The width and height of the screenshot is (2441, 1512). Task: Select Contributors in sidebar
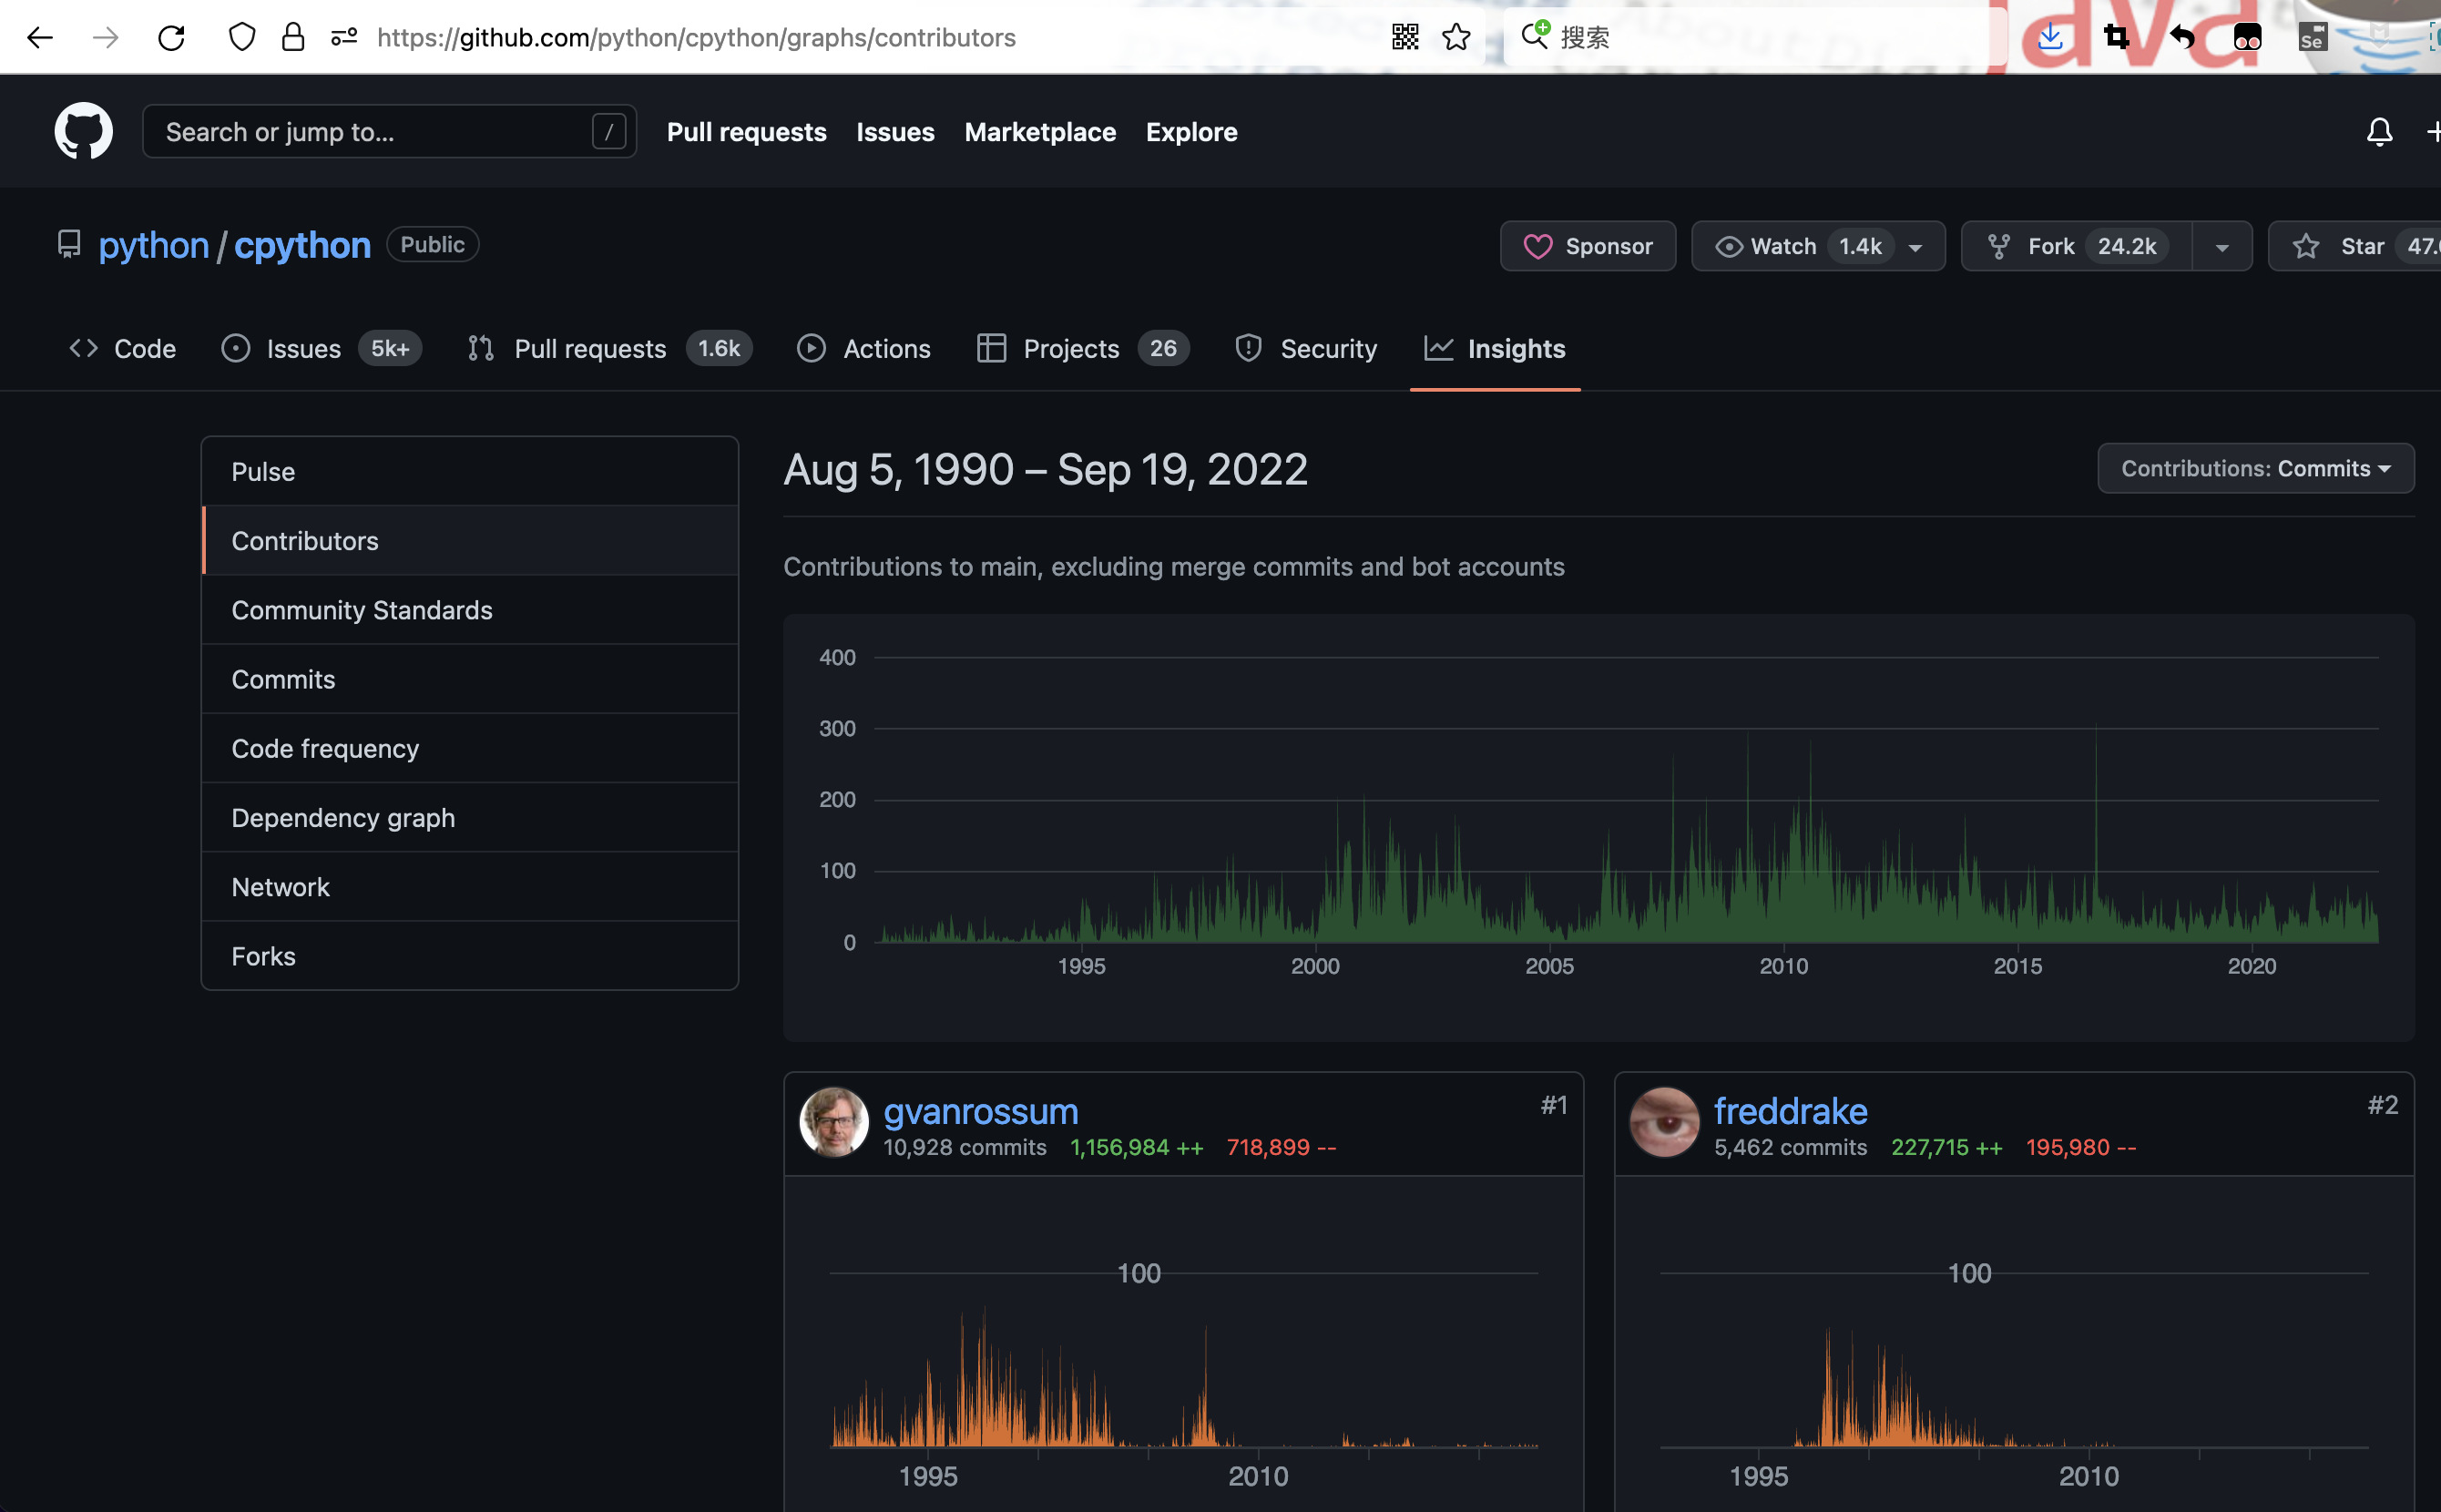tap(470, 540)
